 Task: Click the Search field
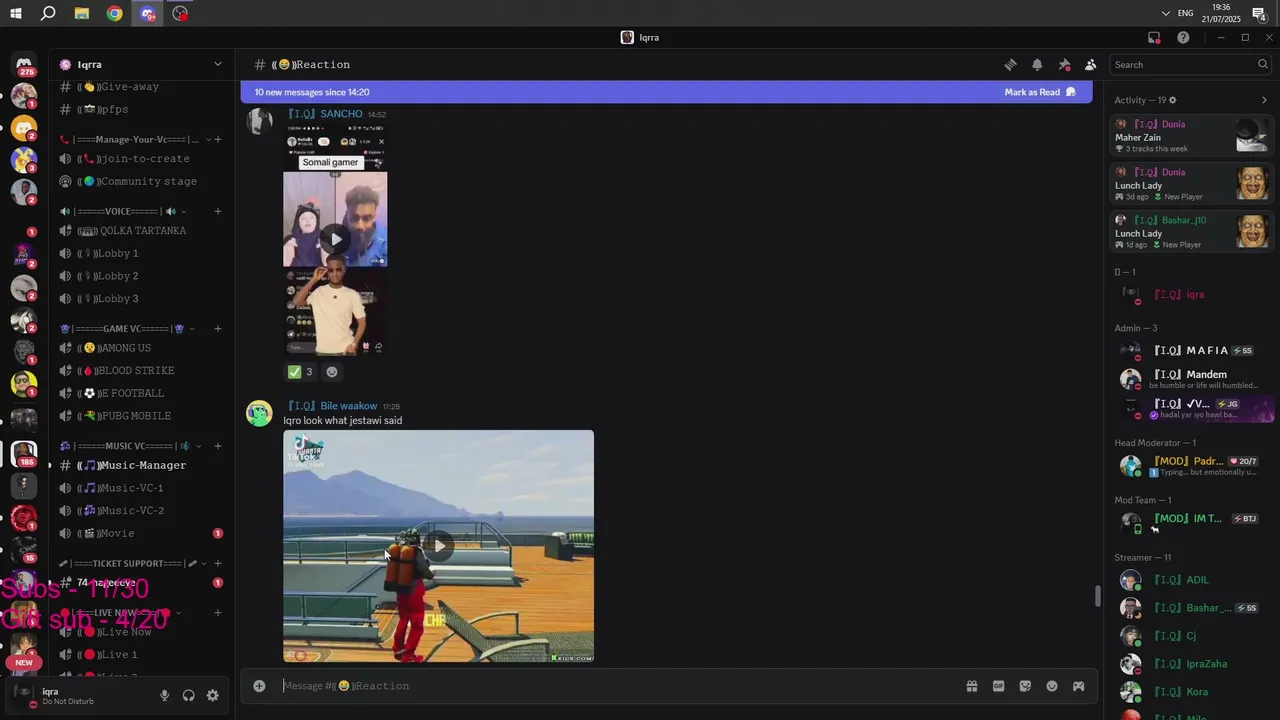[x=1191, y=65]
